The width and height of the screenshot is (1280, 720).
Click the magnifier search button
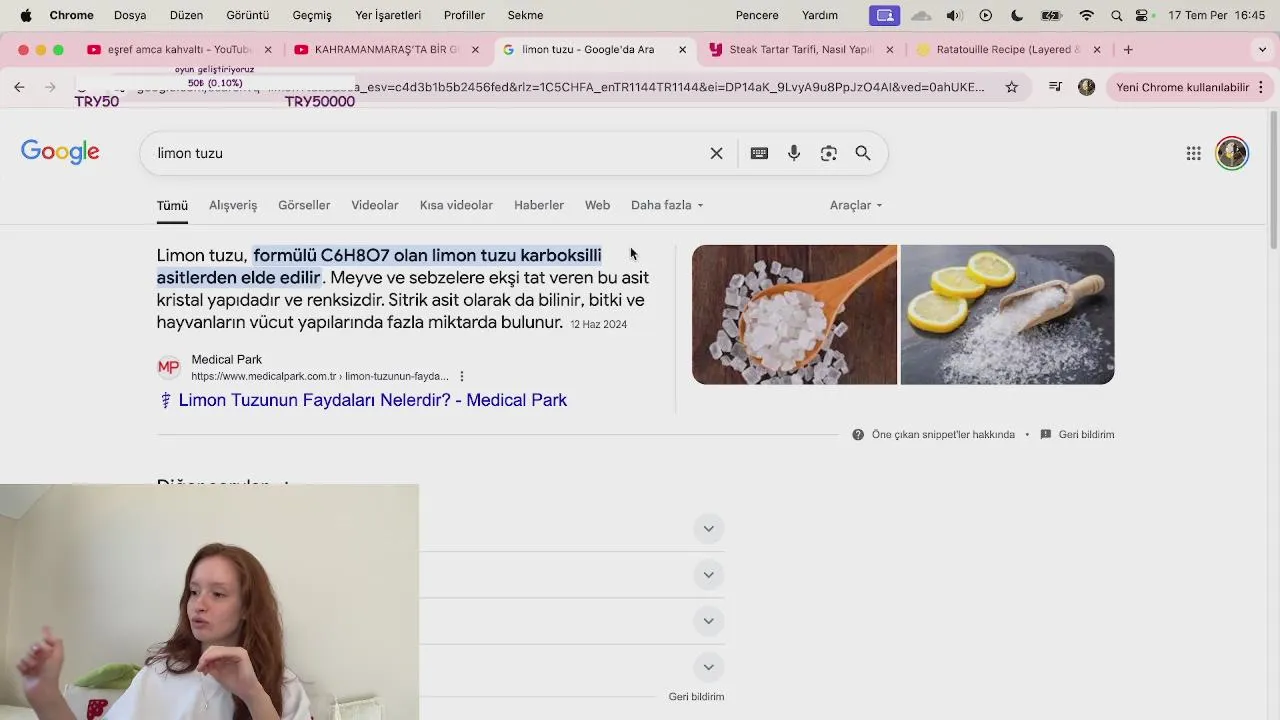pyautogui.click(x=863, y=153)
